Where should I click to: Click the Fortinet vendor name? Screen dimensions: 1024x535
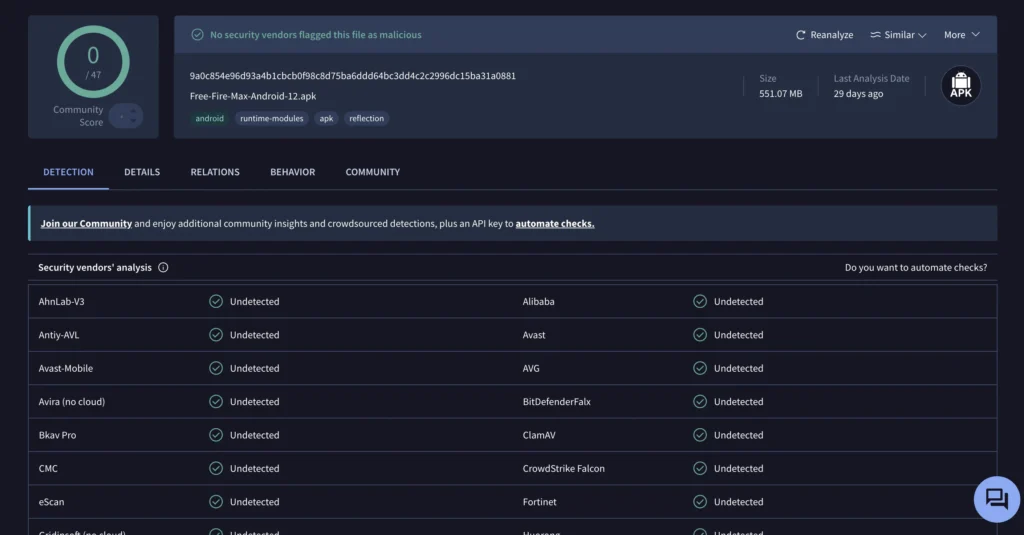coord(539,502)
